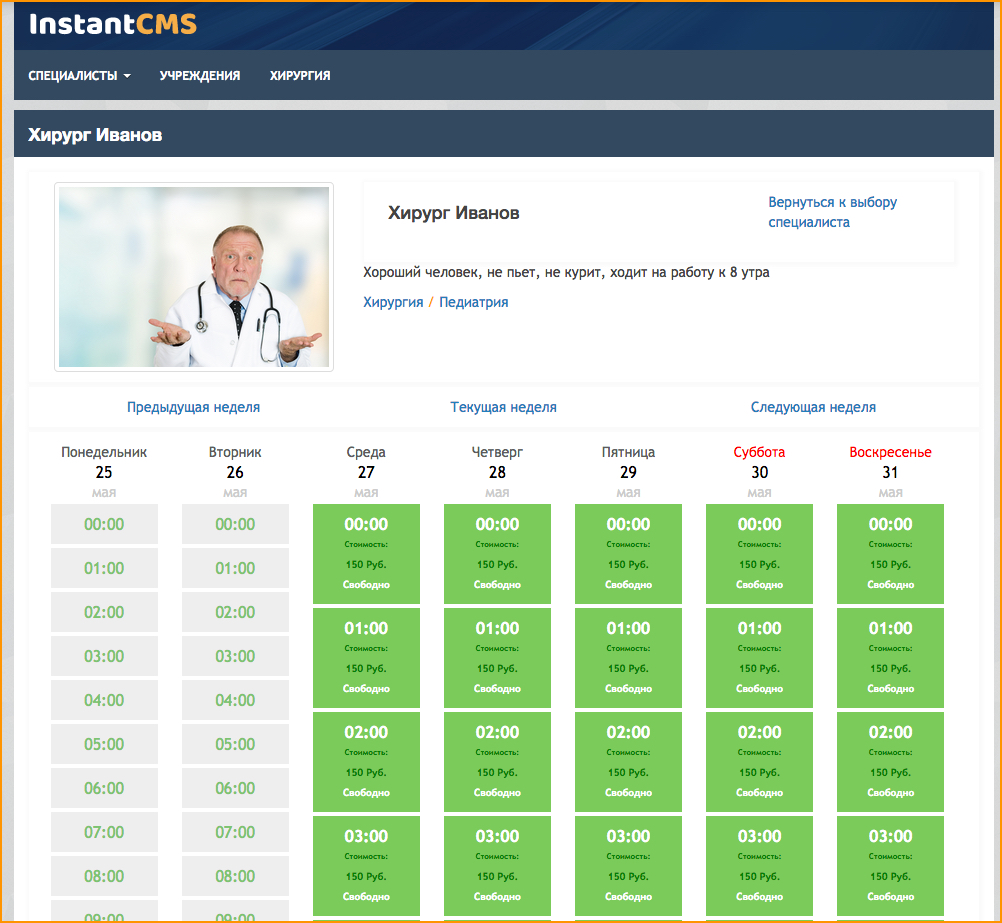Click the Вторник 26 day header

(235, 472)
